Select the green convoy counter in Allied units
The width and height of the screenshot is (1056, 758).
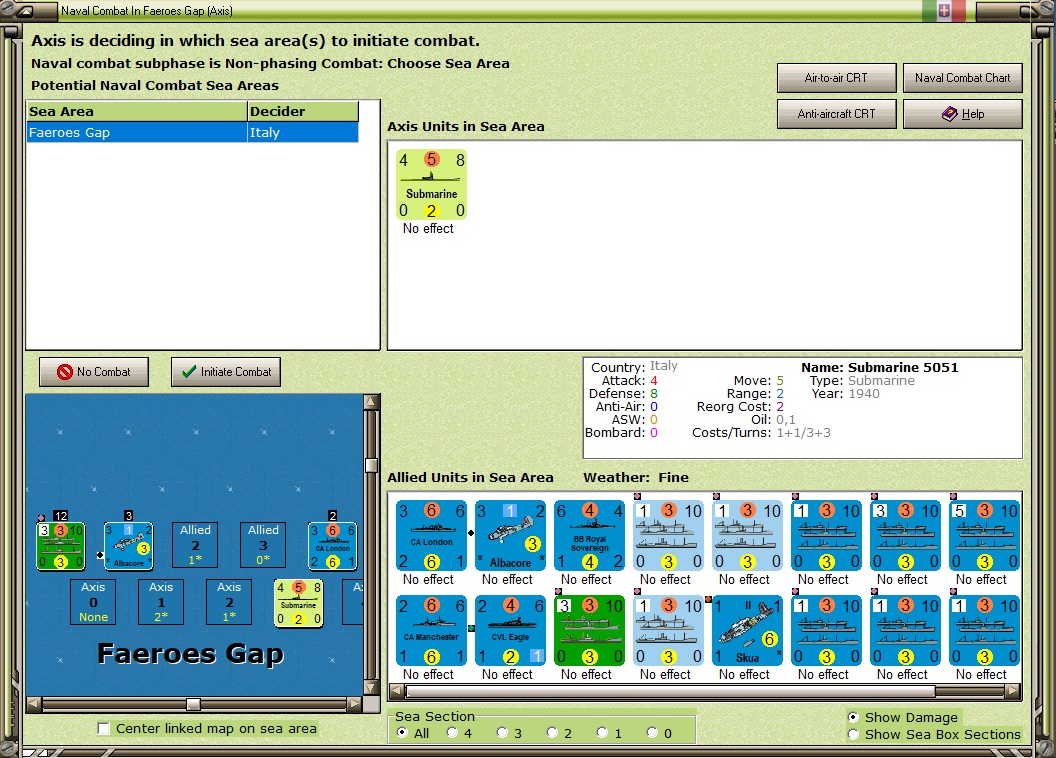pos(589,630)
